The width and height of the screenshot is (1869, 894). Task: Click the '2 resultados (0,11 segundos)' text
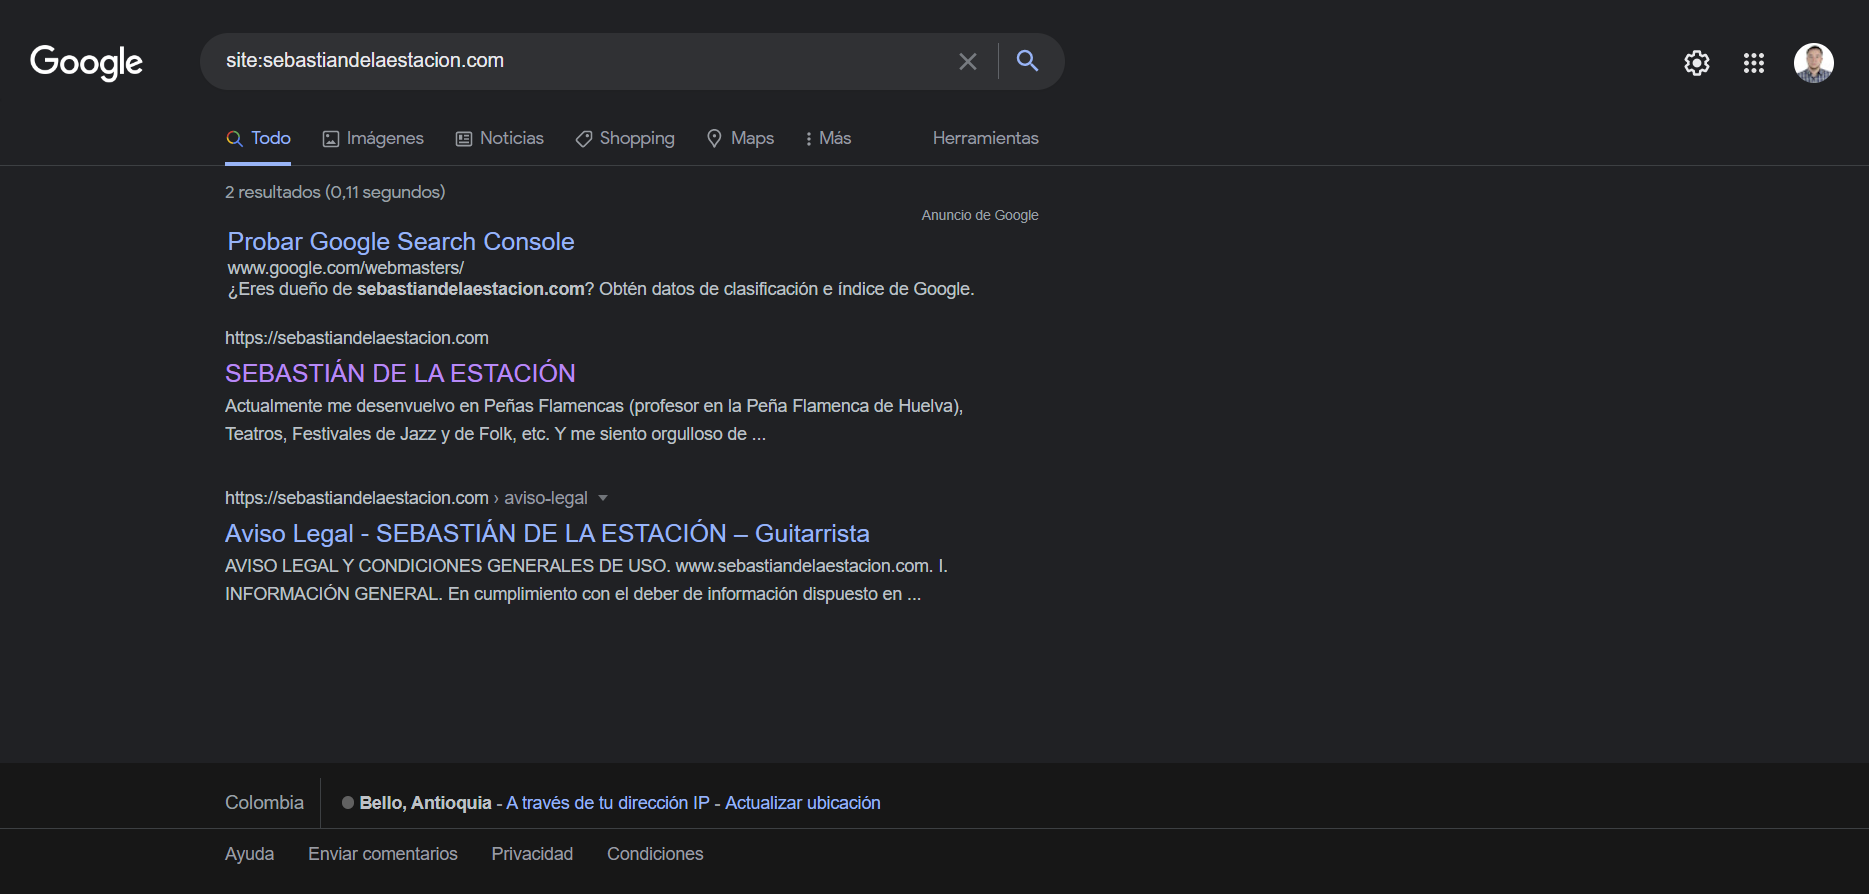click(335, 192)
